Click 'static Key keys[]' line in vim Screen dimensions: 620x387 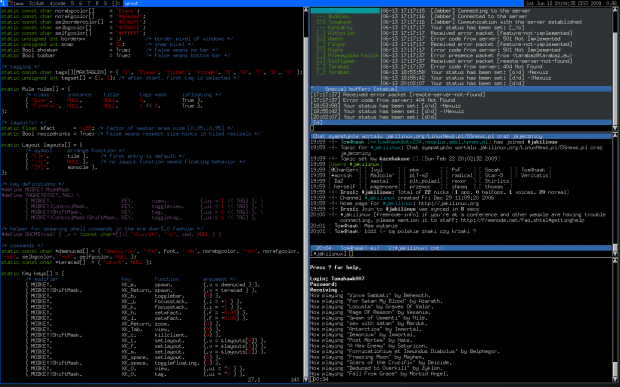pos(32,273)
